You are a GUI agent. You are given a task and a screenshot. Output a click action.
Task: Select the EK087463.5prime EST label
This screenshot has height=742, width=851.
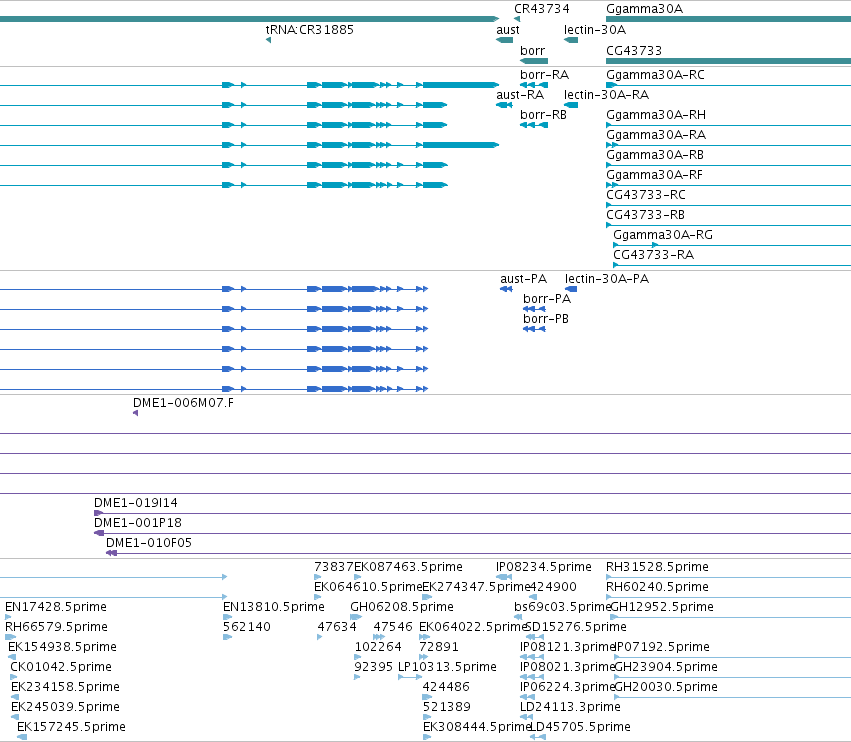[408, 567]
